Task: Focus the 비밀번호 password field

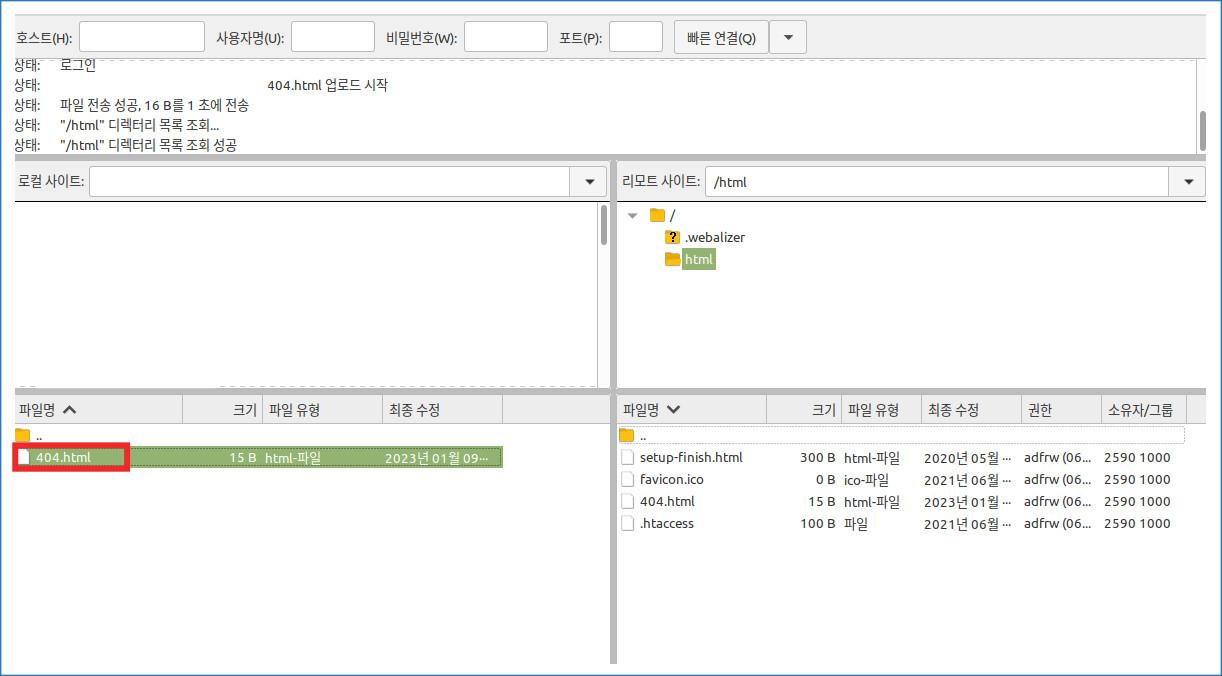Action: coord(505,38)
